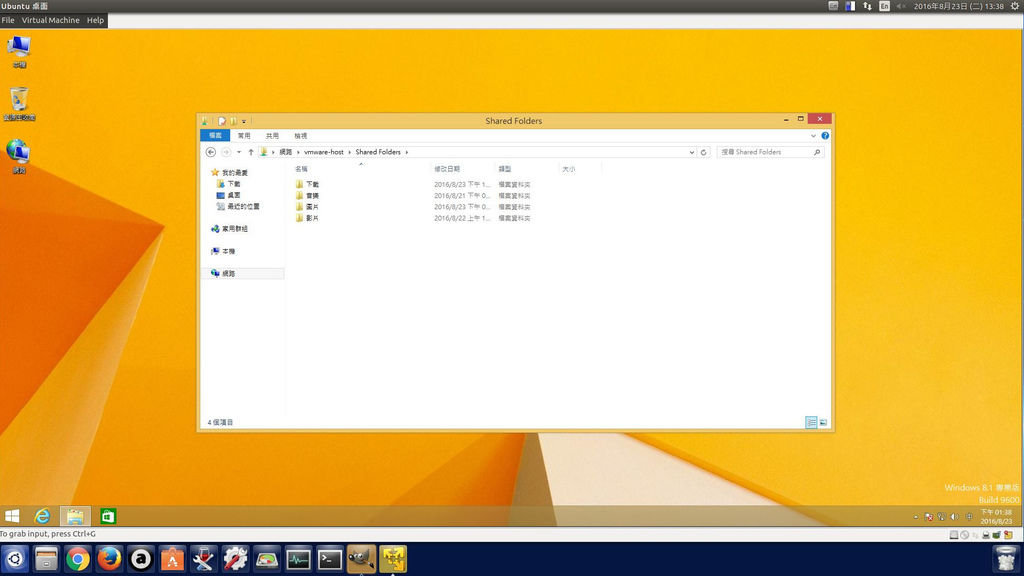Click the search magnifier icon
Screen dimensions: 1024x576
(x=817, y=152)
